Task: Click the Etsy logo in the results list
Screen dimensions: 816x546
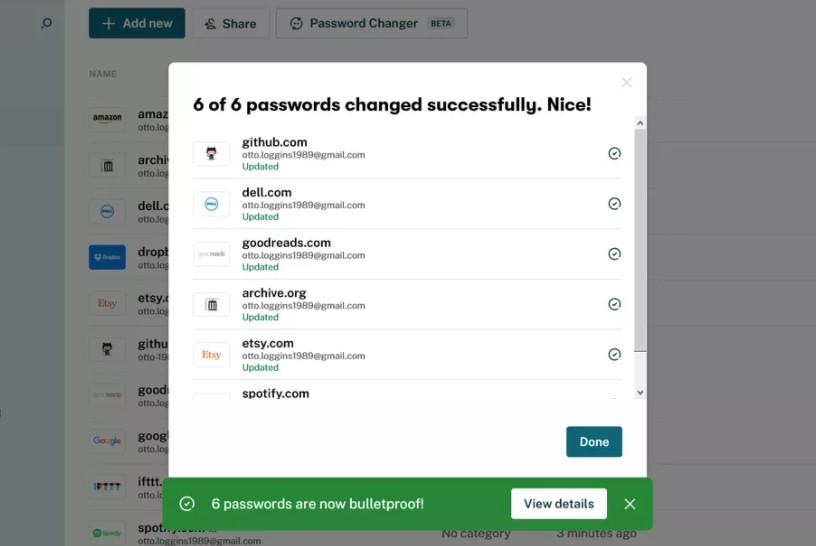Action: point(211,354)
